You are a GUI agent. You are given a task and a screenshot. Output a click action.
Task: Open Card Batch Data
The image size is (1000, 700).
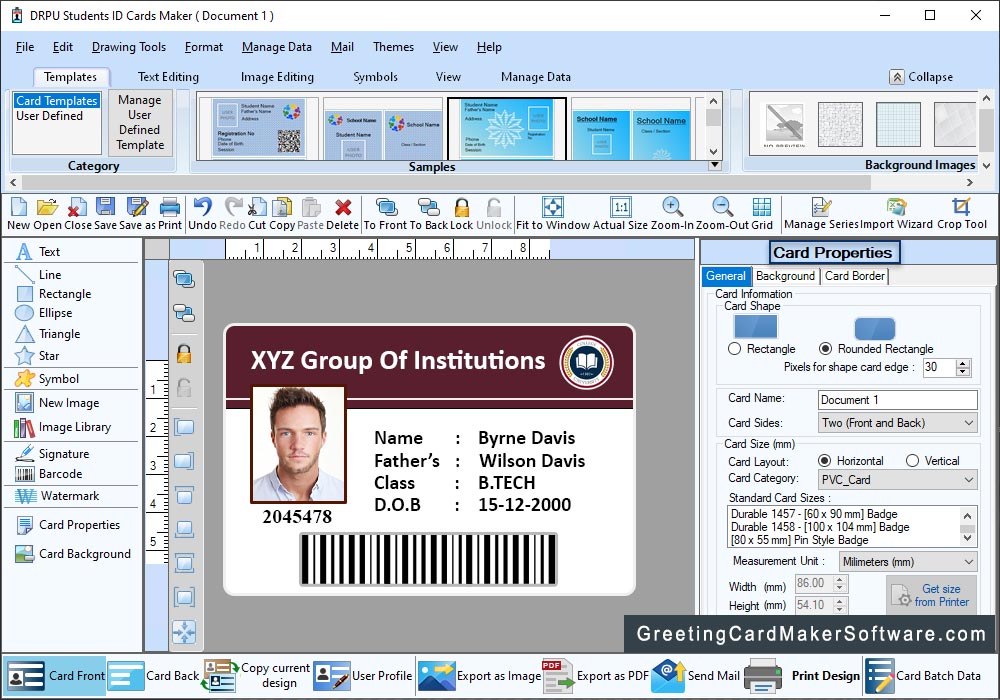pos(923,676)
